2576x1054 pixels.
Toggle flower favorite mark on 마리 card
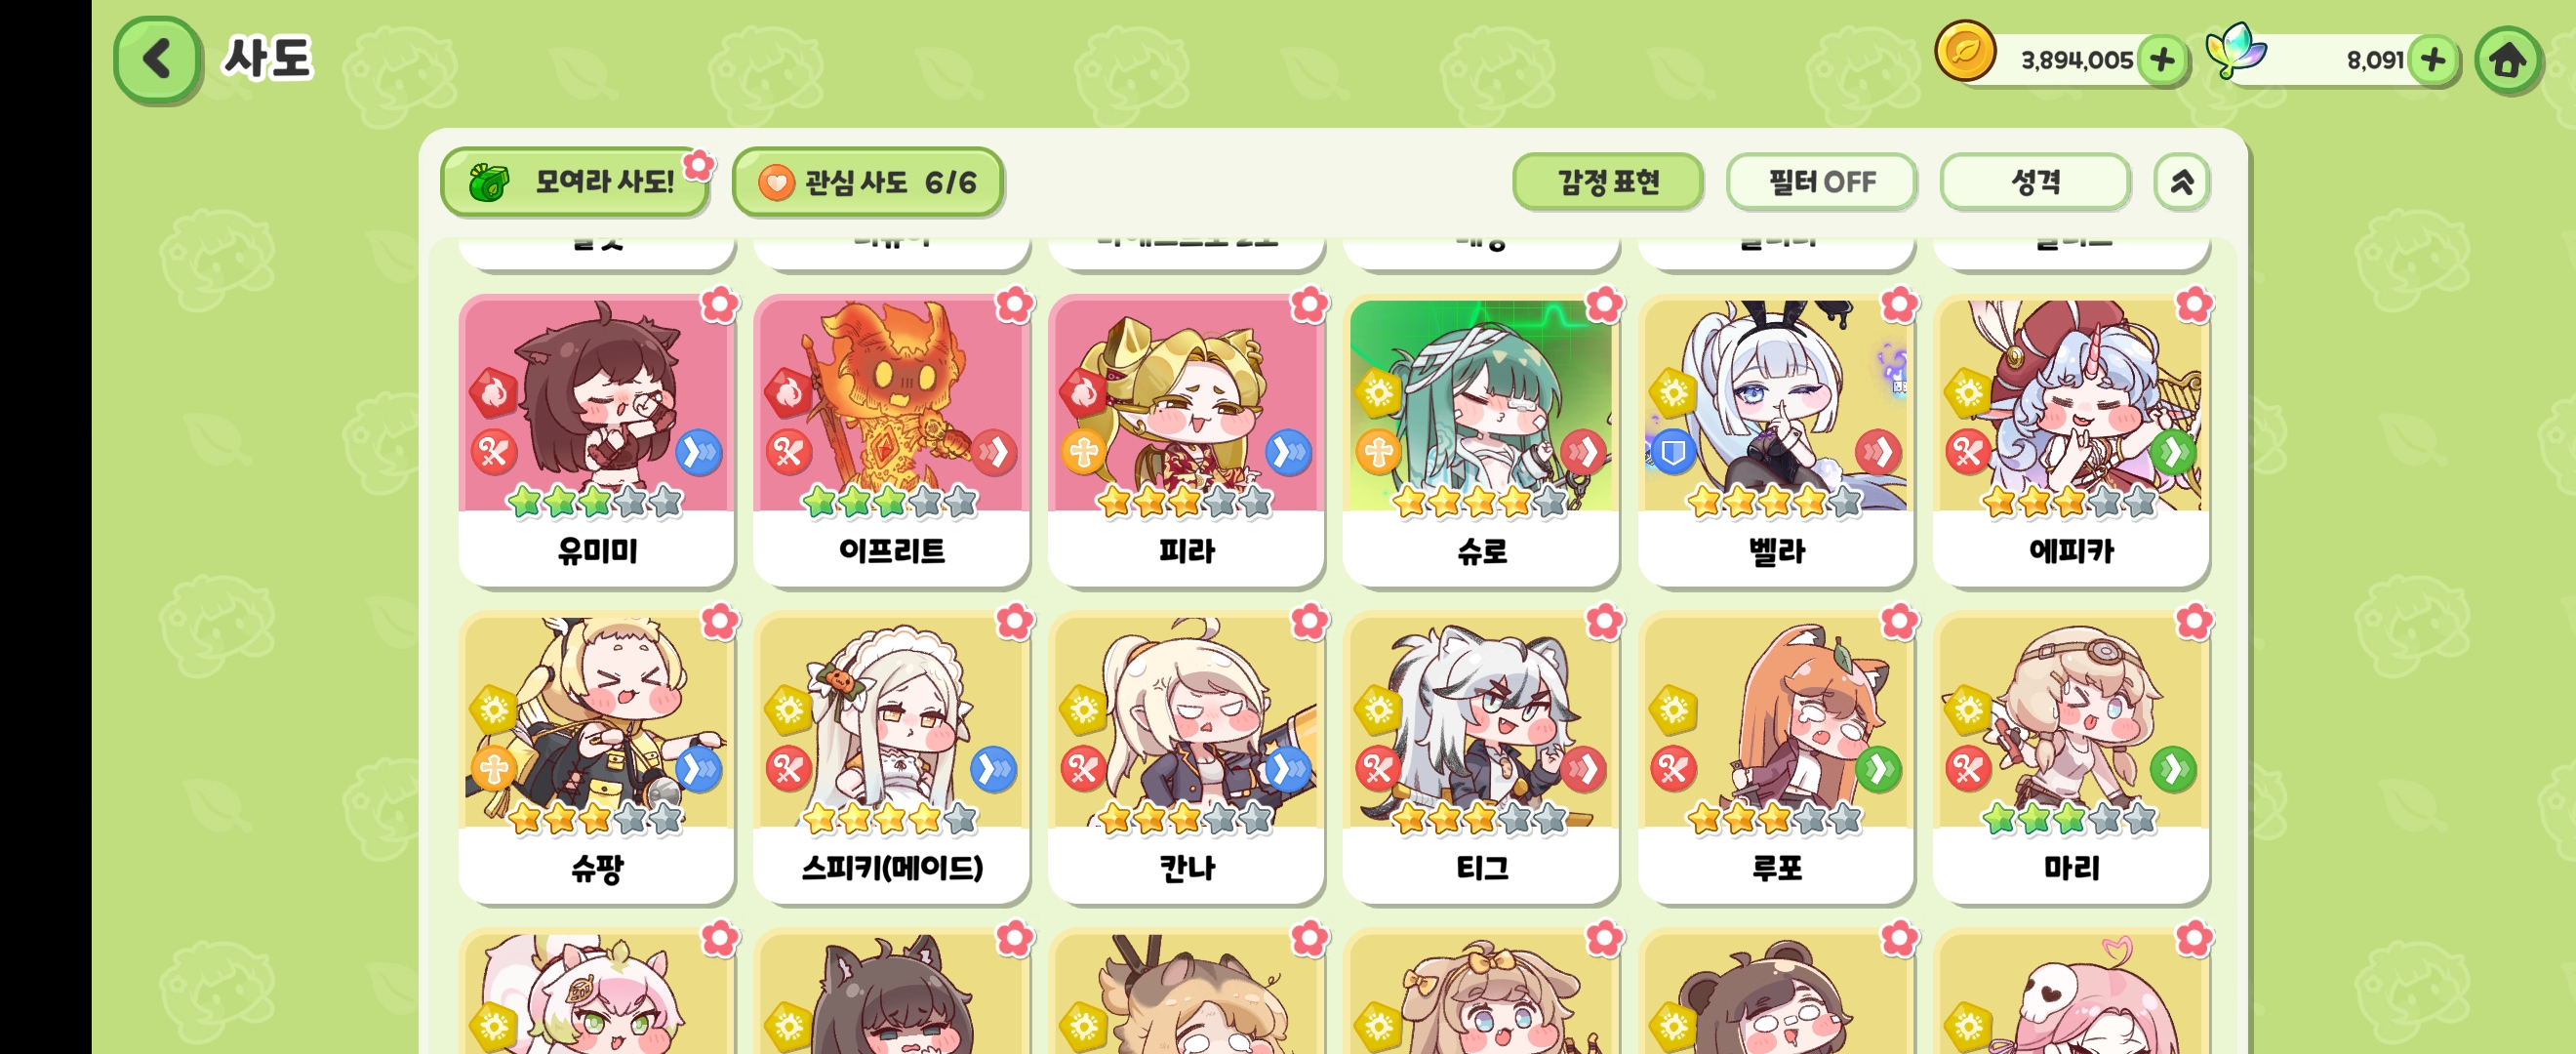click(x=2194, y=622)
